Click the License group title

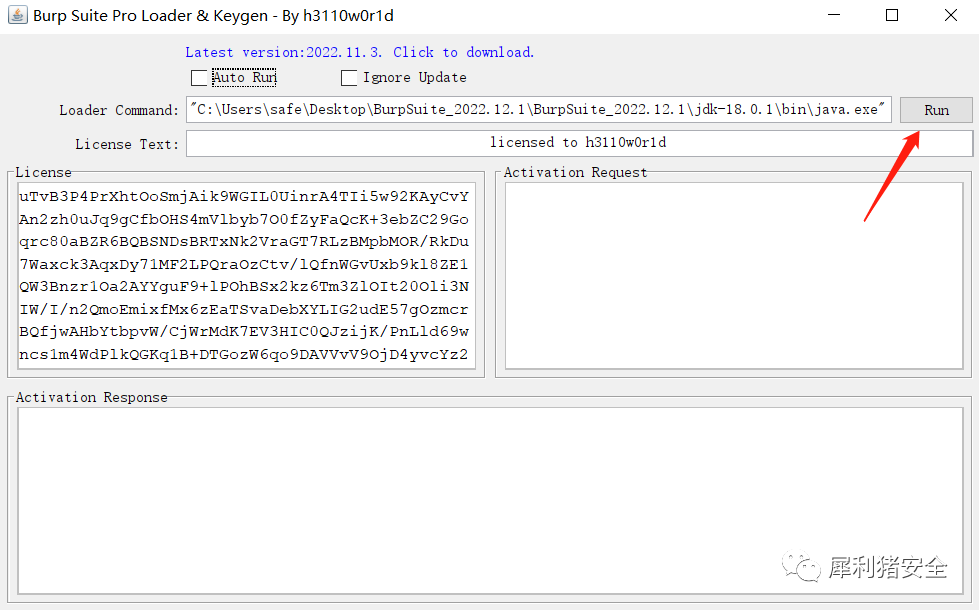tap(44, 172)
